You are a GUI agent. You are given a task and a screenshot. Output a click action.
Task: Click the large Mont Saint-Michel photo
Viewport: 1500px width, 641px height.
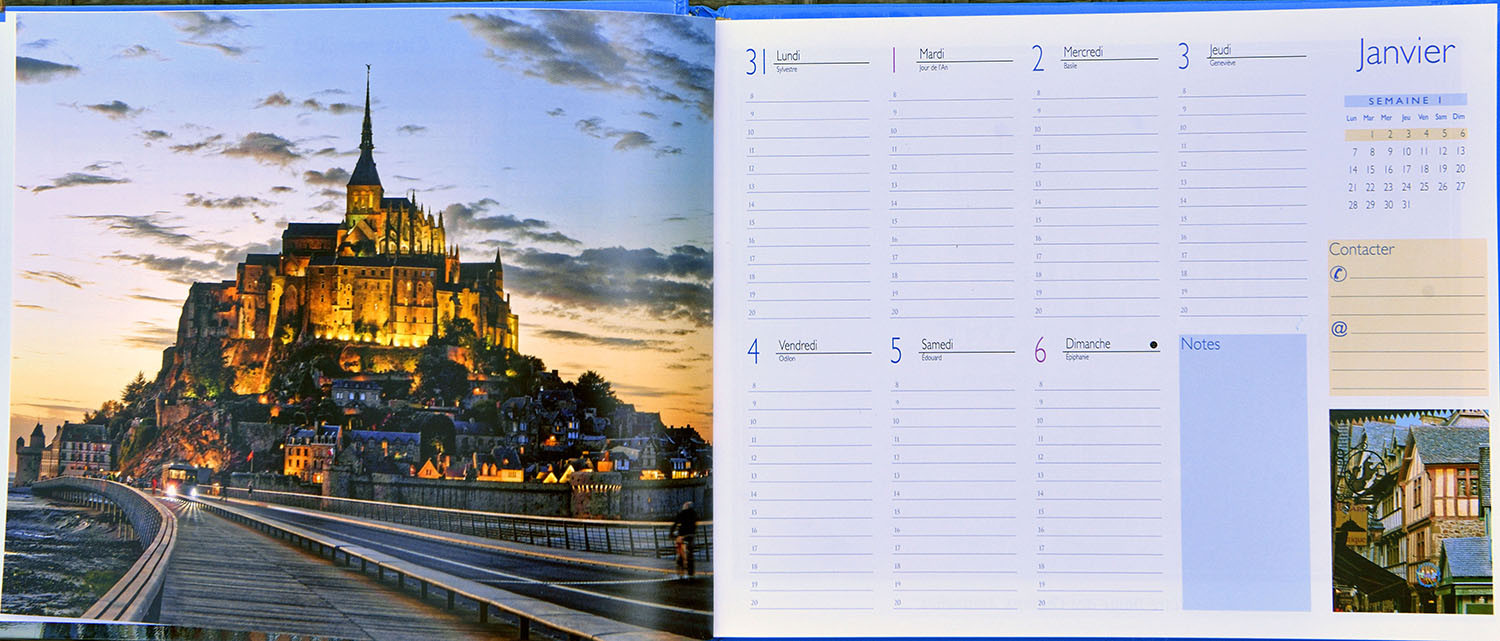coord(360,320)
